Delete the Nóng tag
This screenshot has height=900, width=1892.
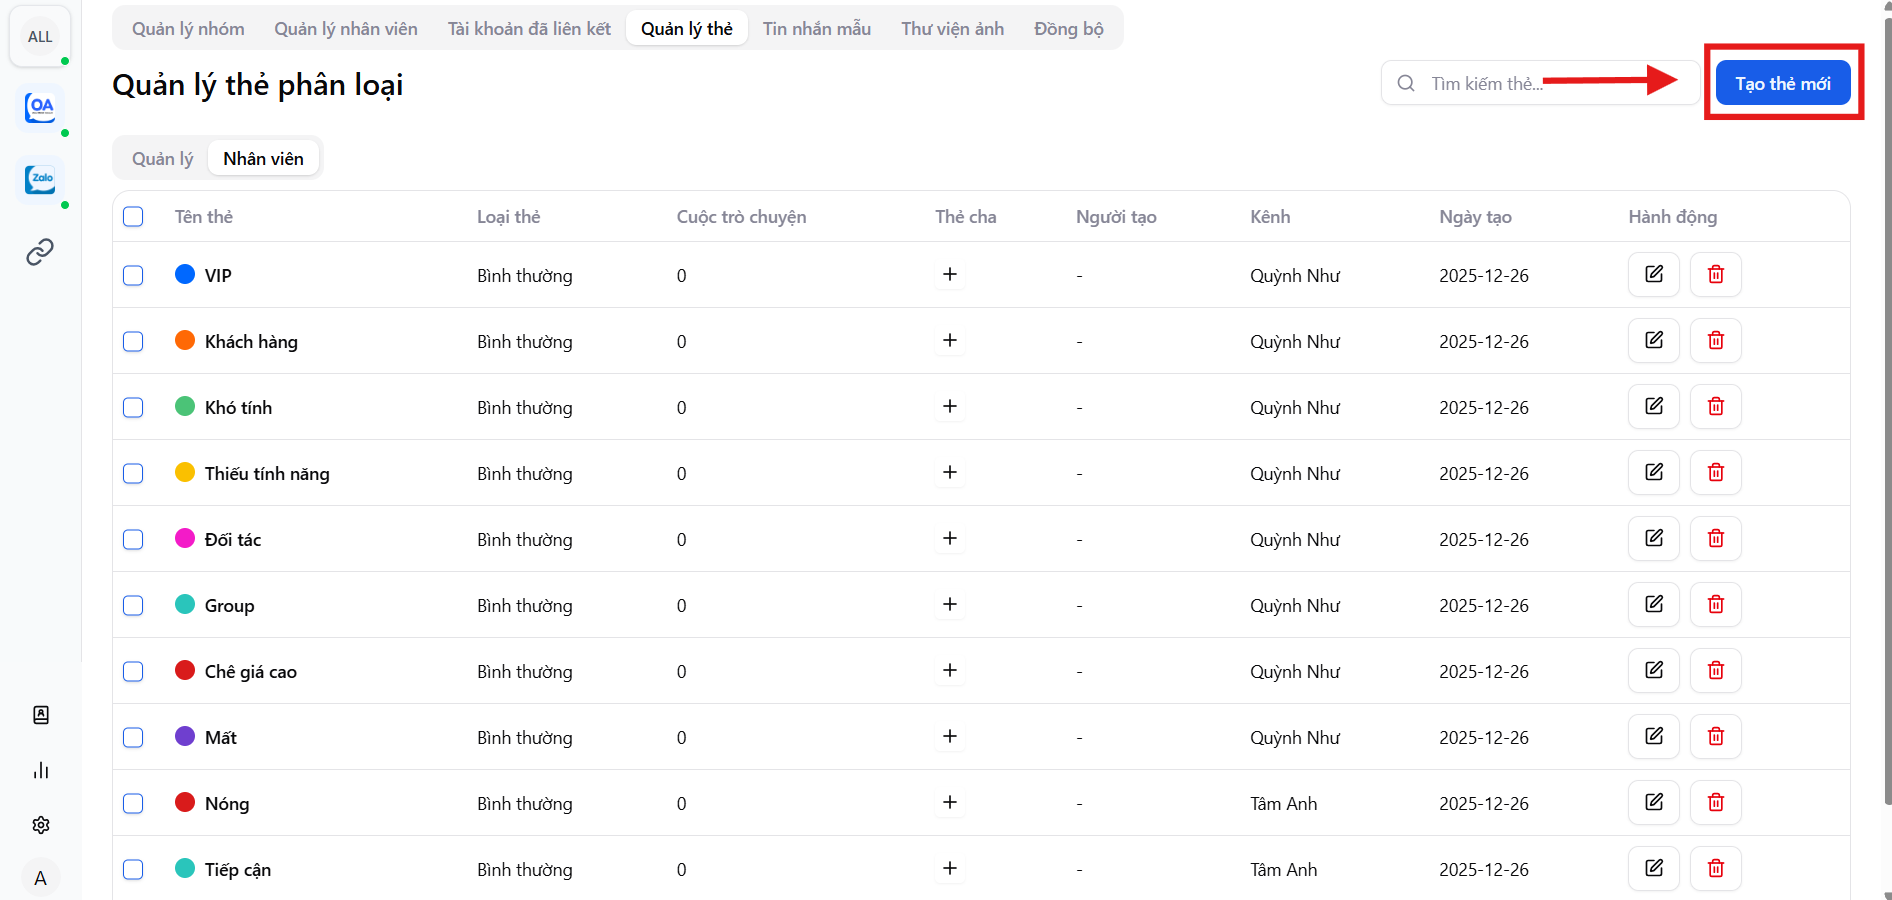(1715, 803)
